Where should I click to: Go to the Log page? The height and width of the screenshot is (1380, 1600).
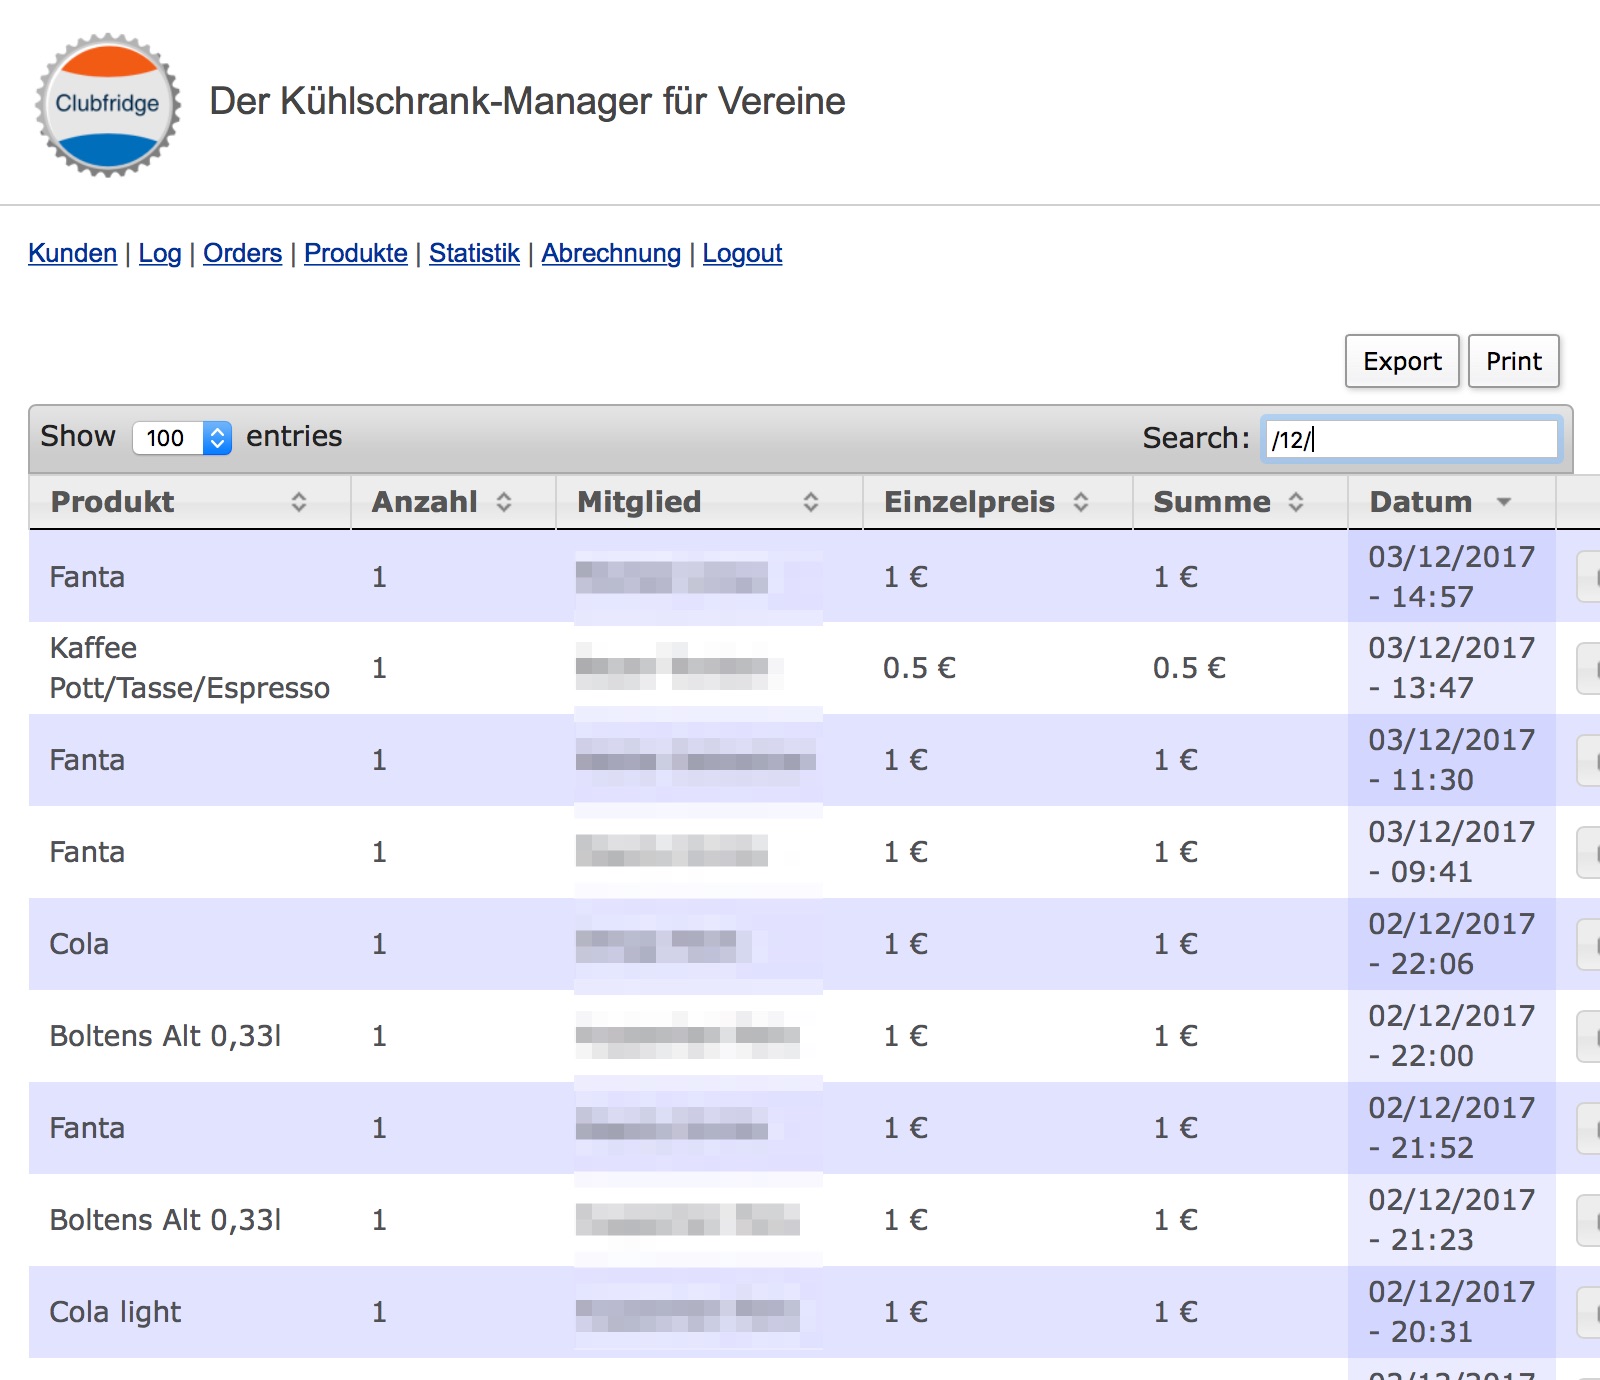click(160, 253)
